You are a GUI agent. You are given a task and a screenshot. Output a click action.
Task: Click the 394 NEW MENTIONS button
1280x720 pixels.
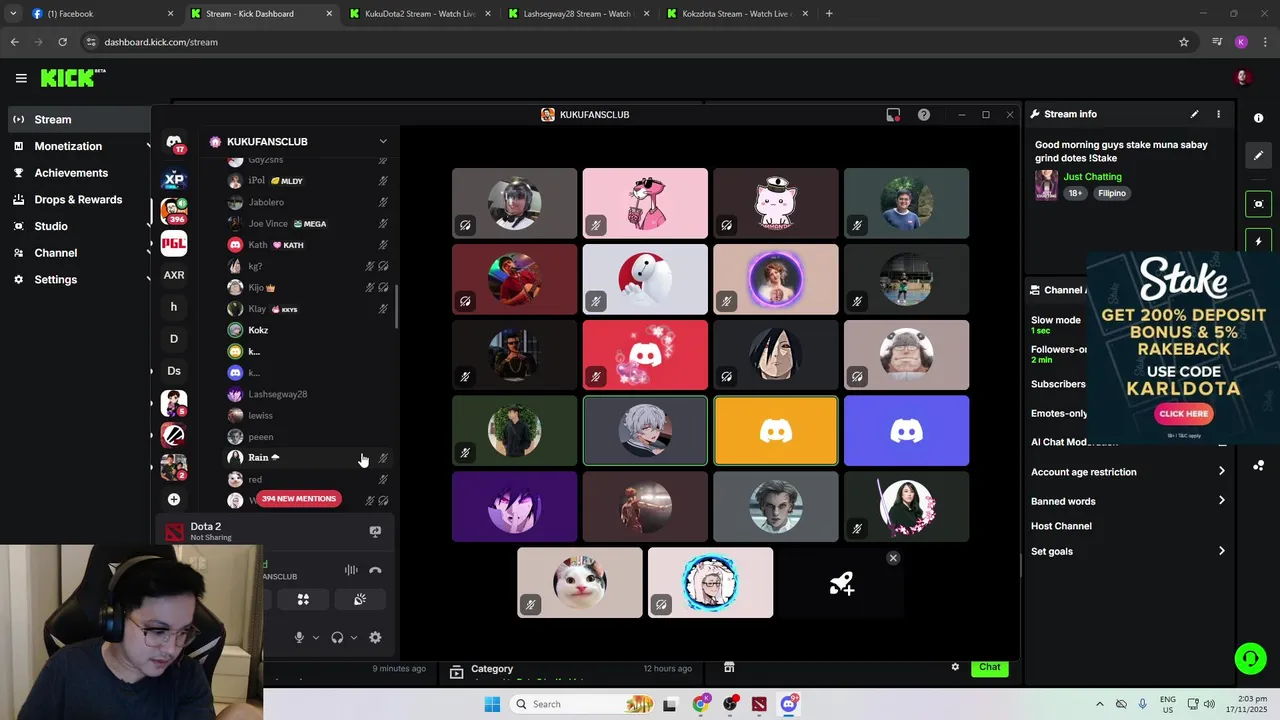click(299, 498)
